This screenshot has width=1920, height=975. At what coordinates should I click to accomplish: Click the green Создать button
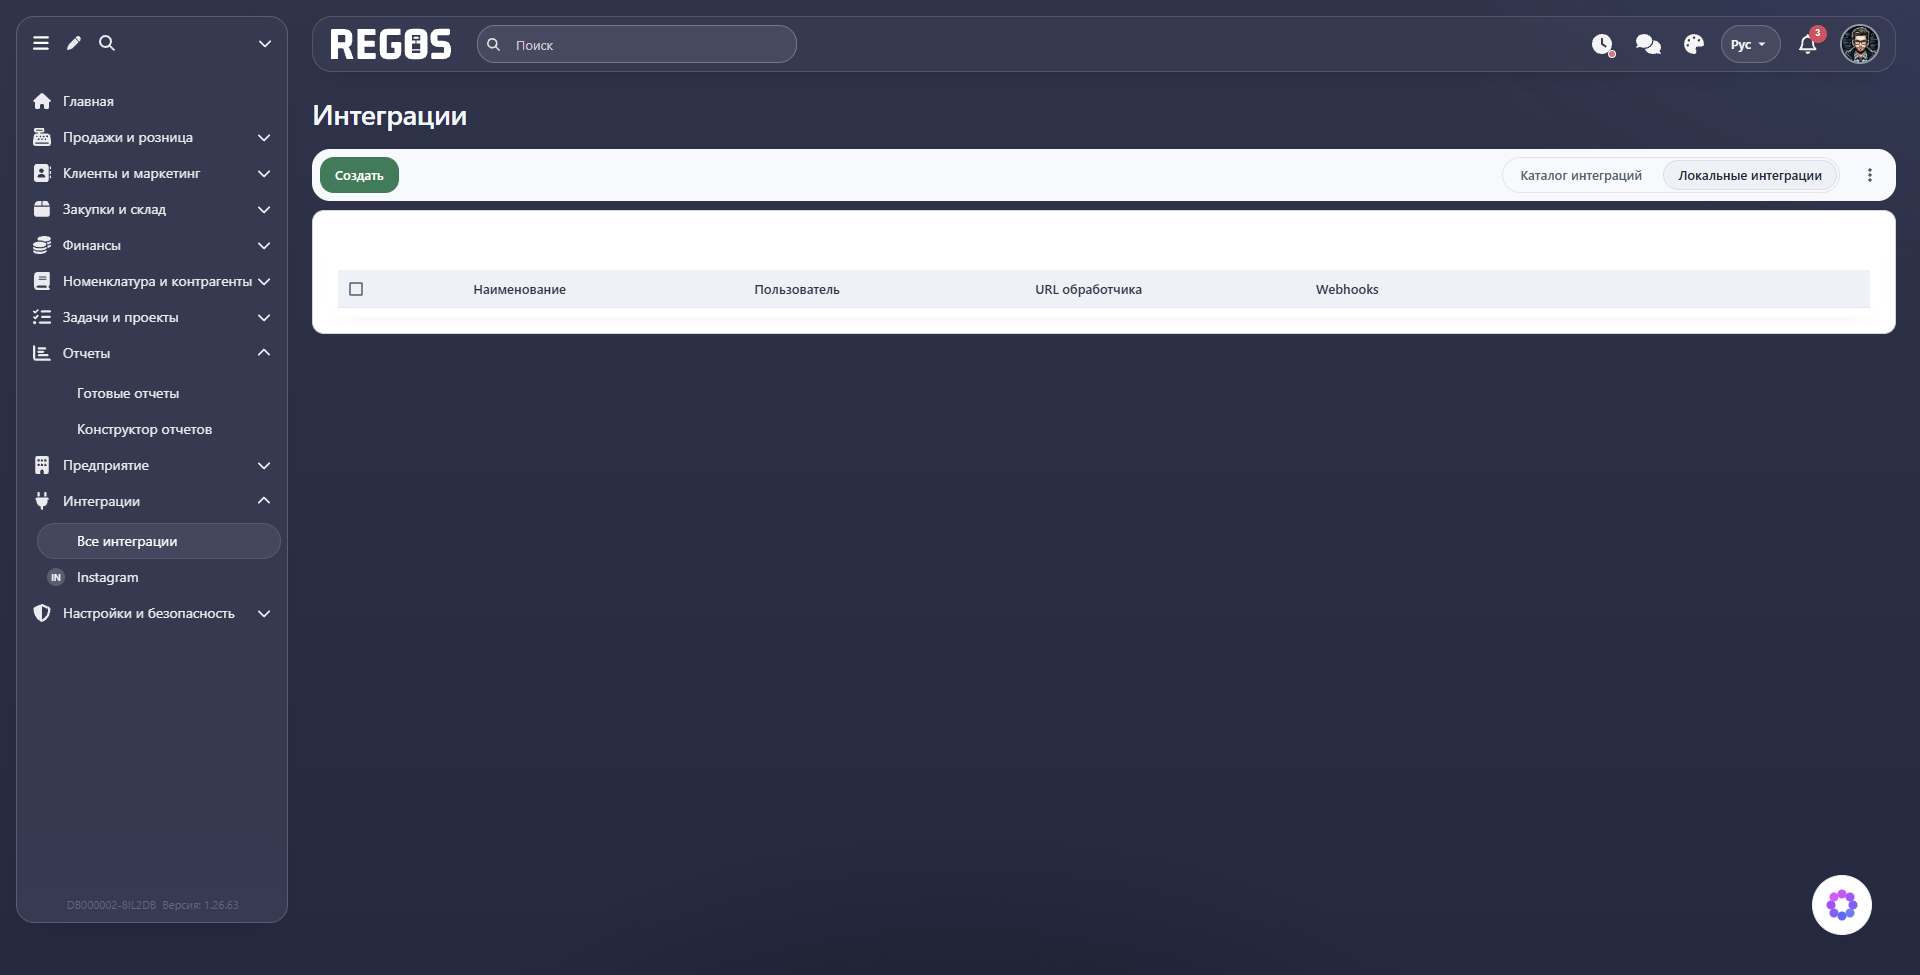[x=359, y=175]
